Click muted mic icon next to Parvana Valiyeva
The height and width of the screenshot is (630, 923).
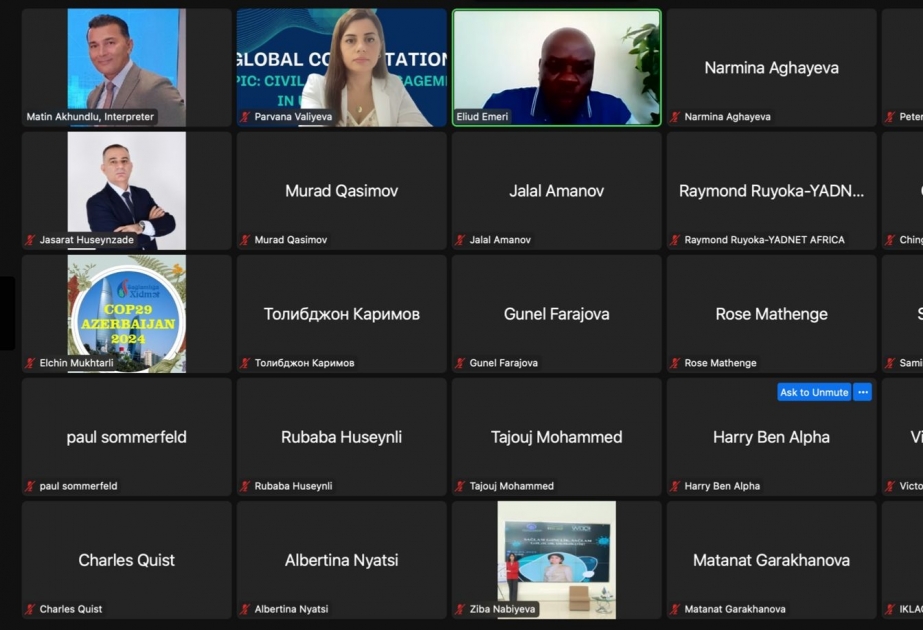[245, 117]
